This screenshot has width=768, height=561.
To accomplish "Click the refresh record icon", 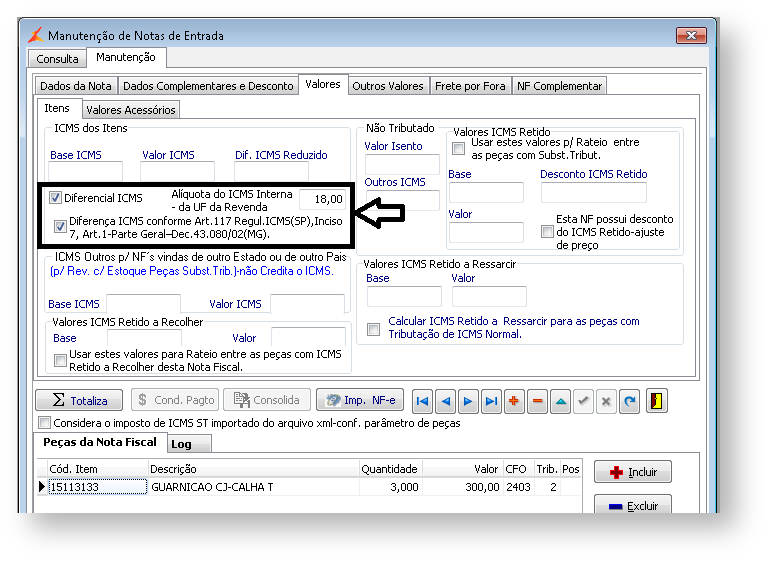I will pyautogui.click(x=629, y=401).
